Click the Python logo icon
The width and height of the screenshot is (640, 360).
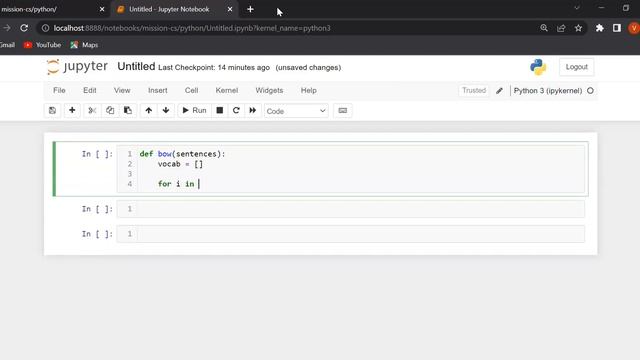click(x=538, y=67)
